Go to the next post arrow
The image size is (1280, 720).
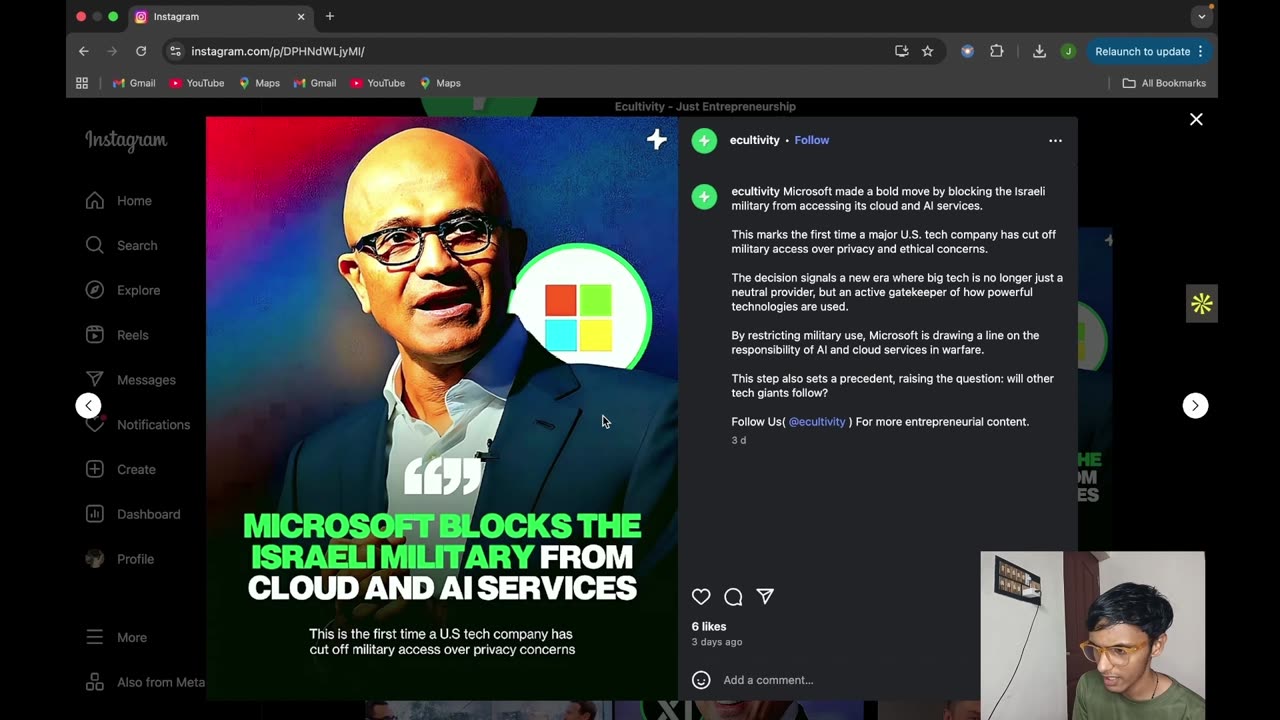pos(1196,405)
